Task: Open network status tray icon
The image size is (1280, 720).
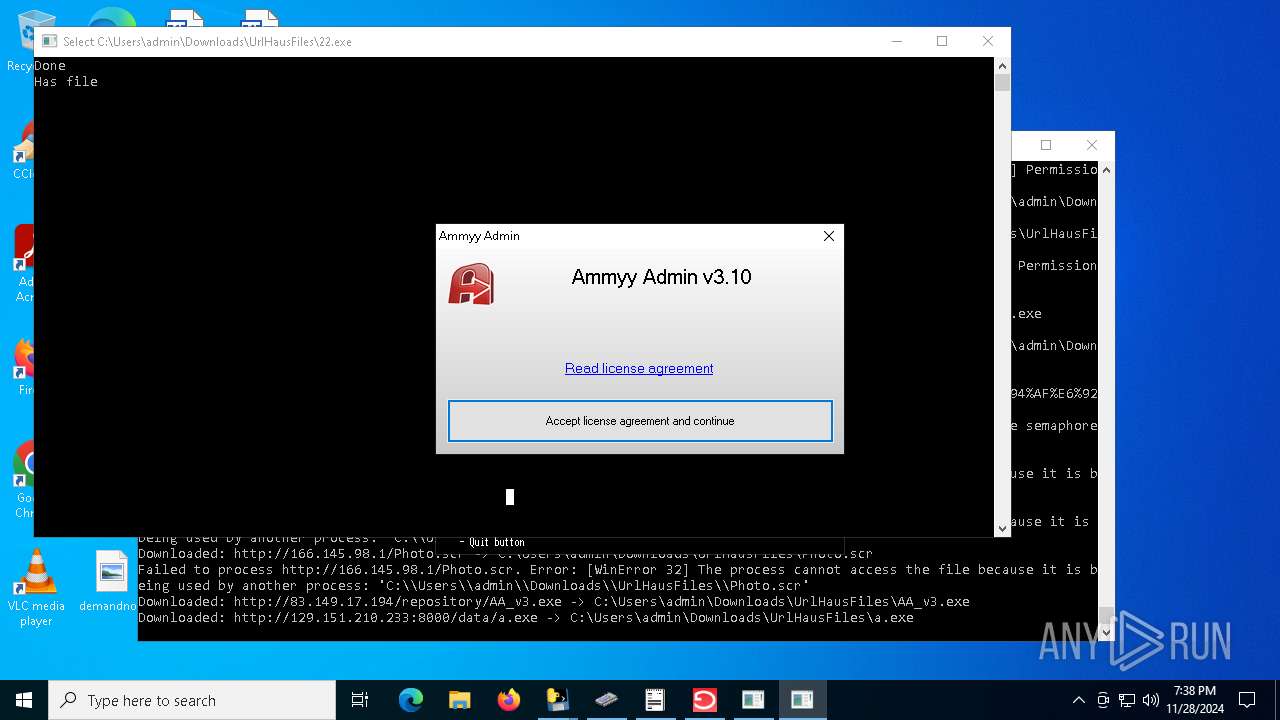Action: pos(1127,700)
